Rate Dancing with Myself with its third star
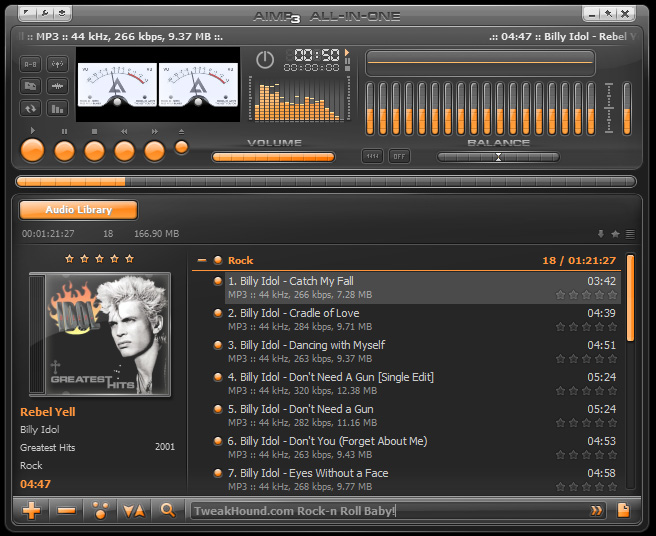 [x=587, y=359]
